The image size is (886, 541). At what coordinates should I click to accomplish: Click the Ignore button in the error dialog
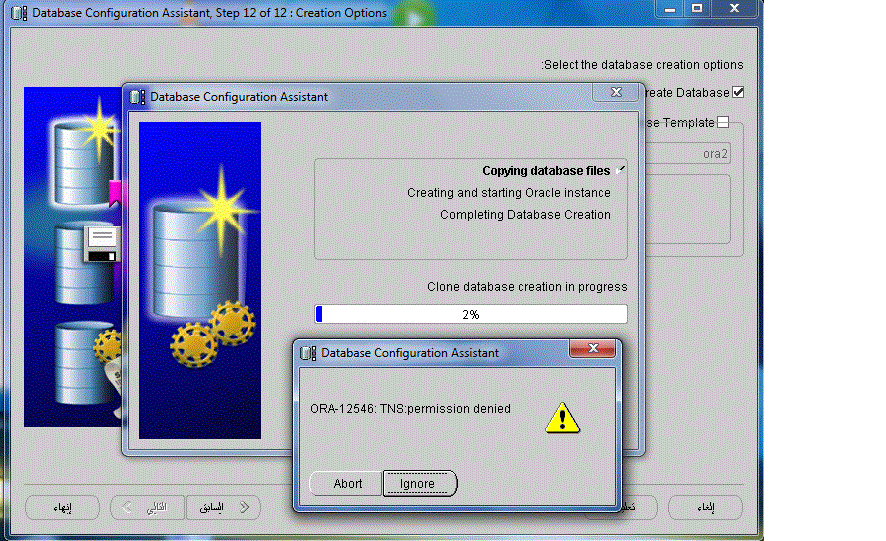419,484
